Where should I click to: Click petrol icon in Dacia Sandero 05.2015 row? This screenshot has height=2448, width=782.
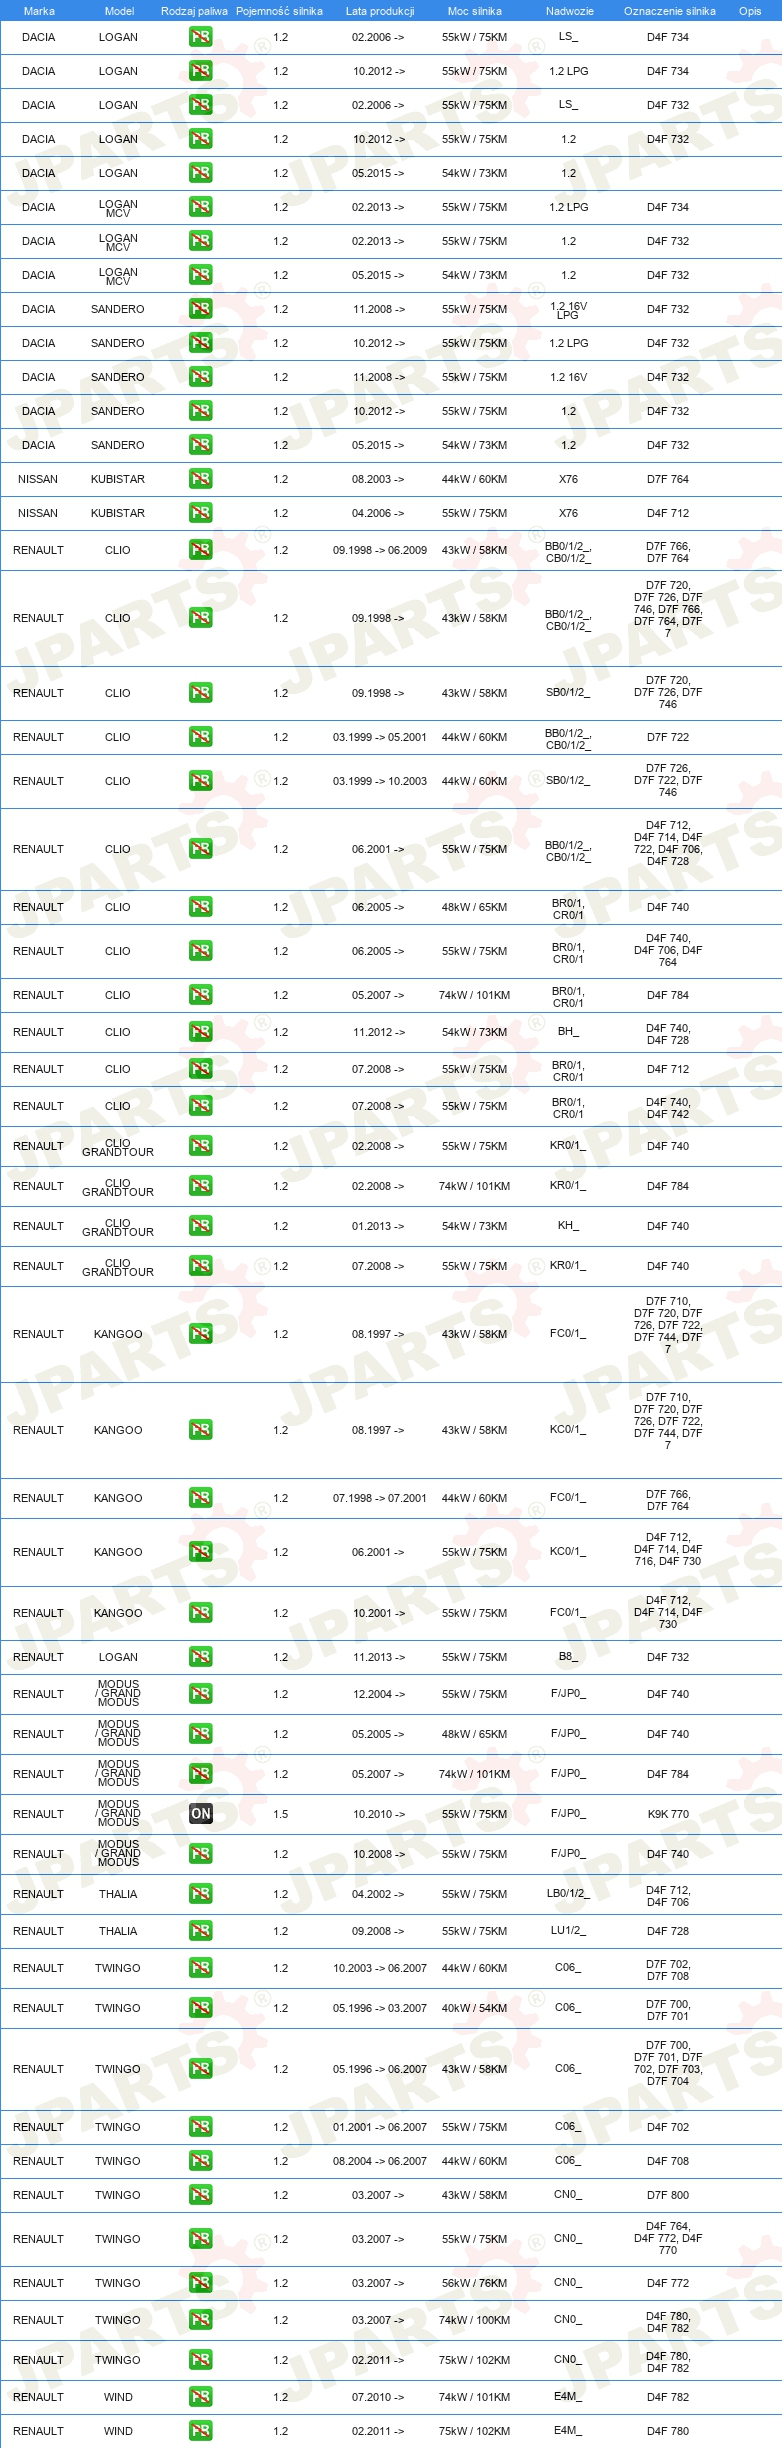[x=201, y=444]
